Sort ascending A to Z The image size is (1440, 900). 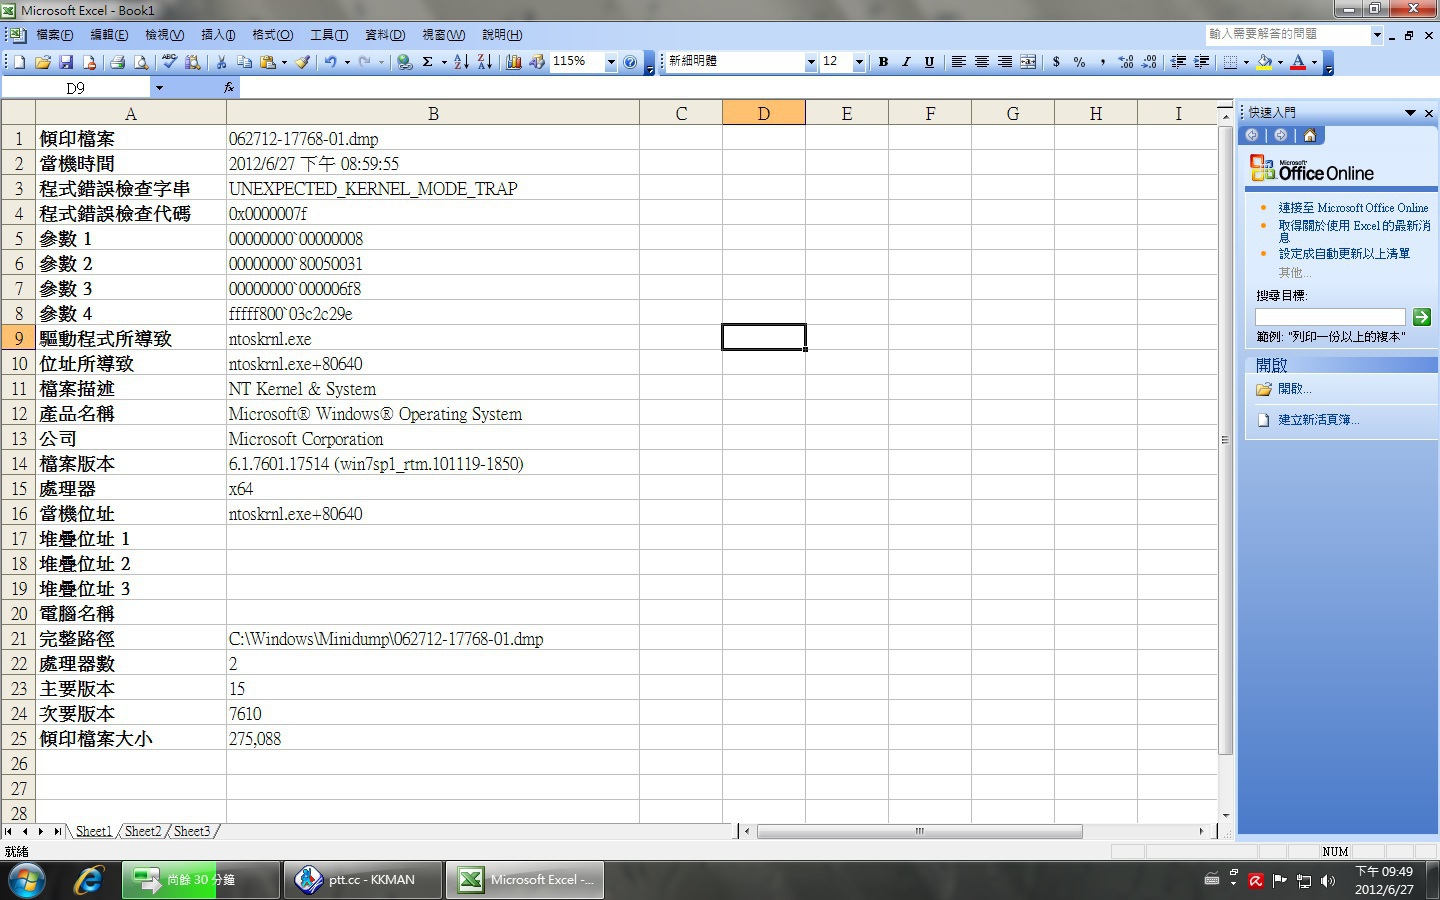click(x=461, y=62)
